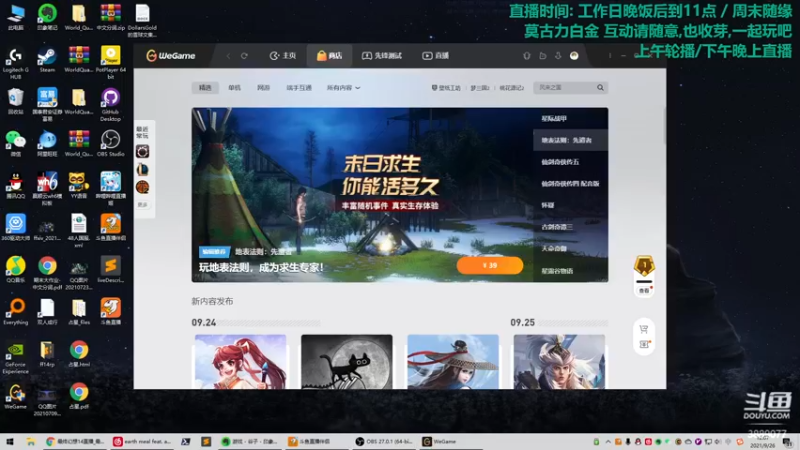Open the 回收站 recycle bin
Viewport: 800px width, 450px height.
click(15, 102)
